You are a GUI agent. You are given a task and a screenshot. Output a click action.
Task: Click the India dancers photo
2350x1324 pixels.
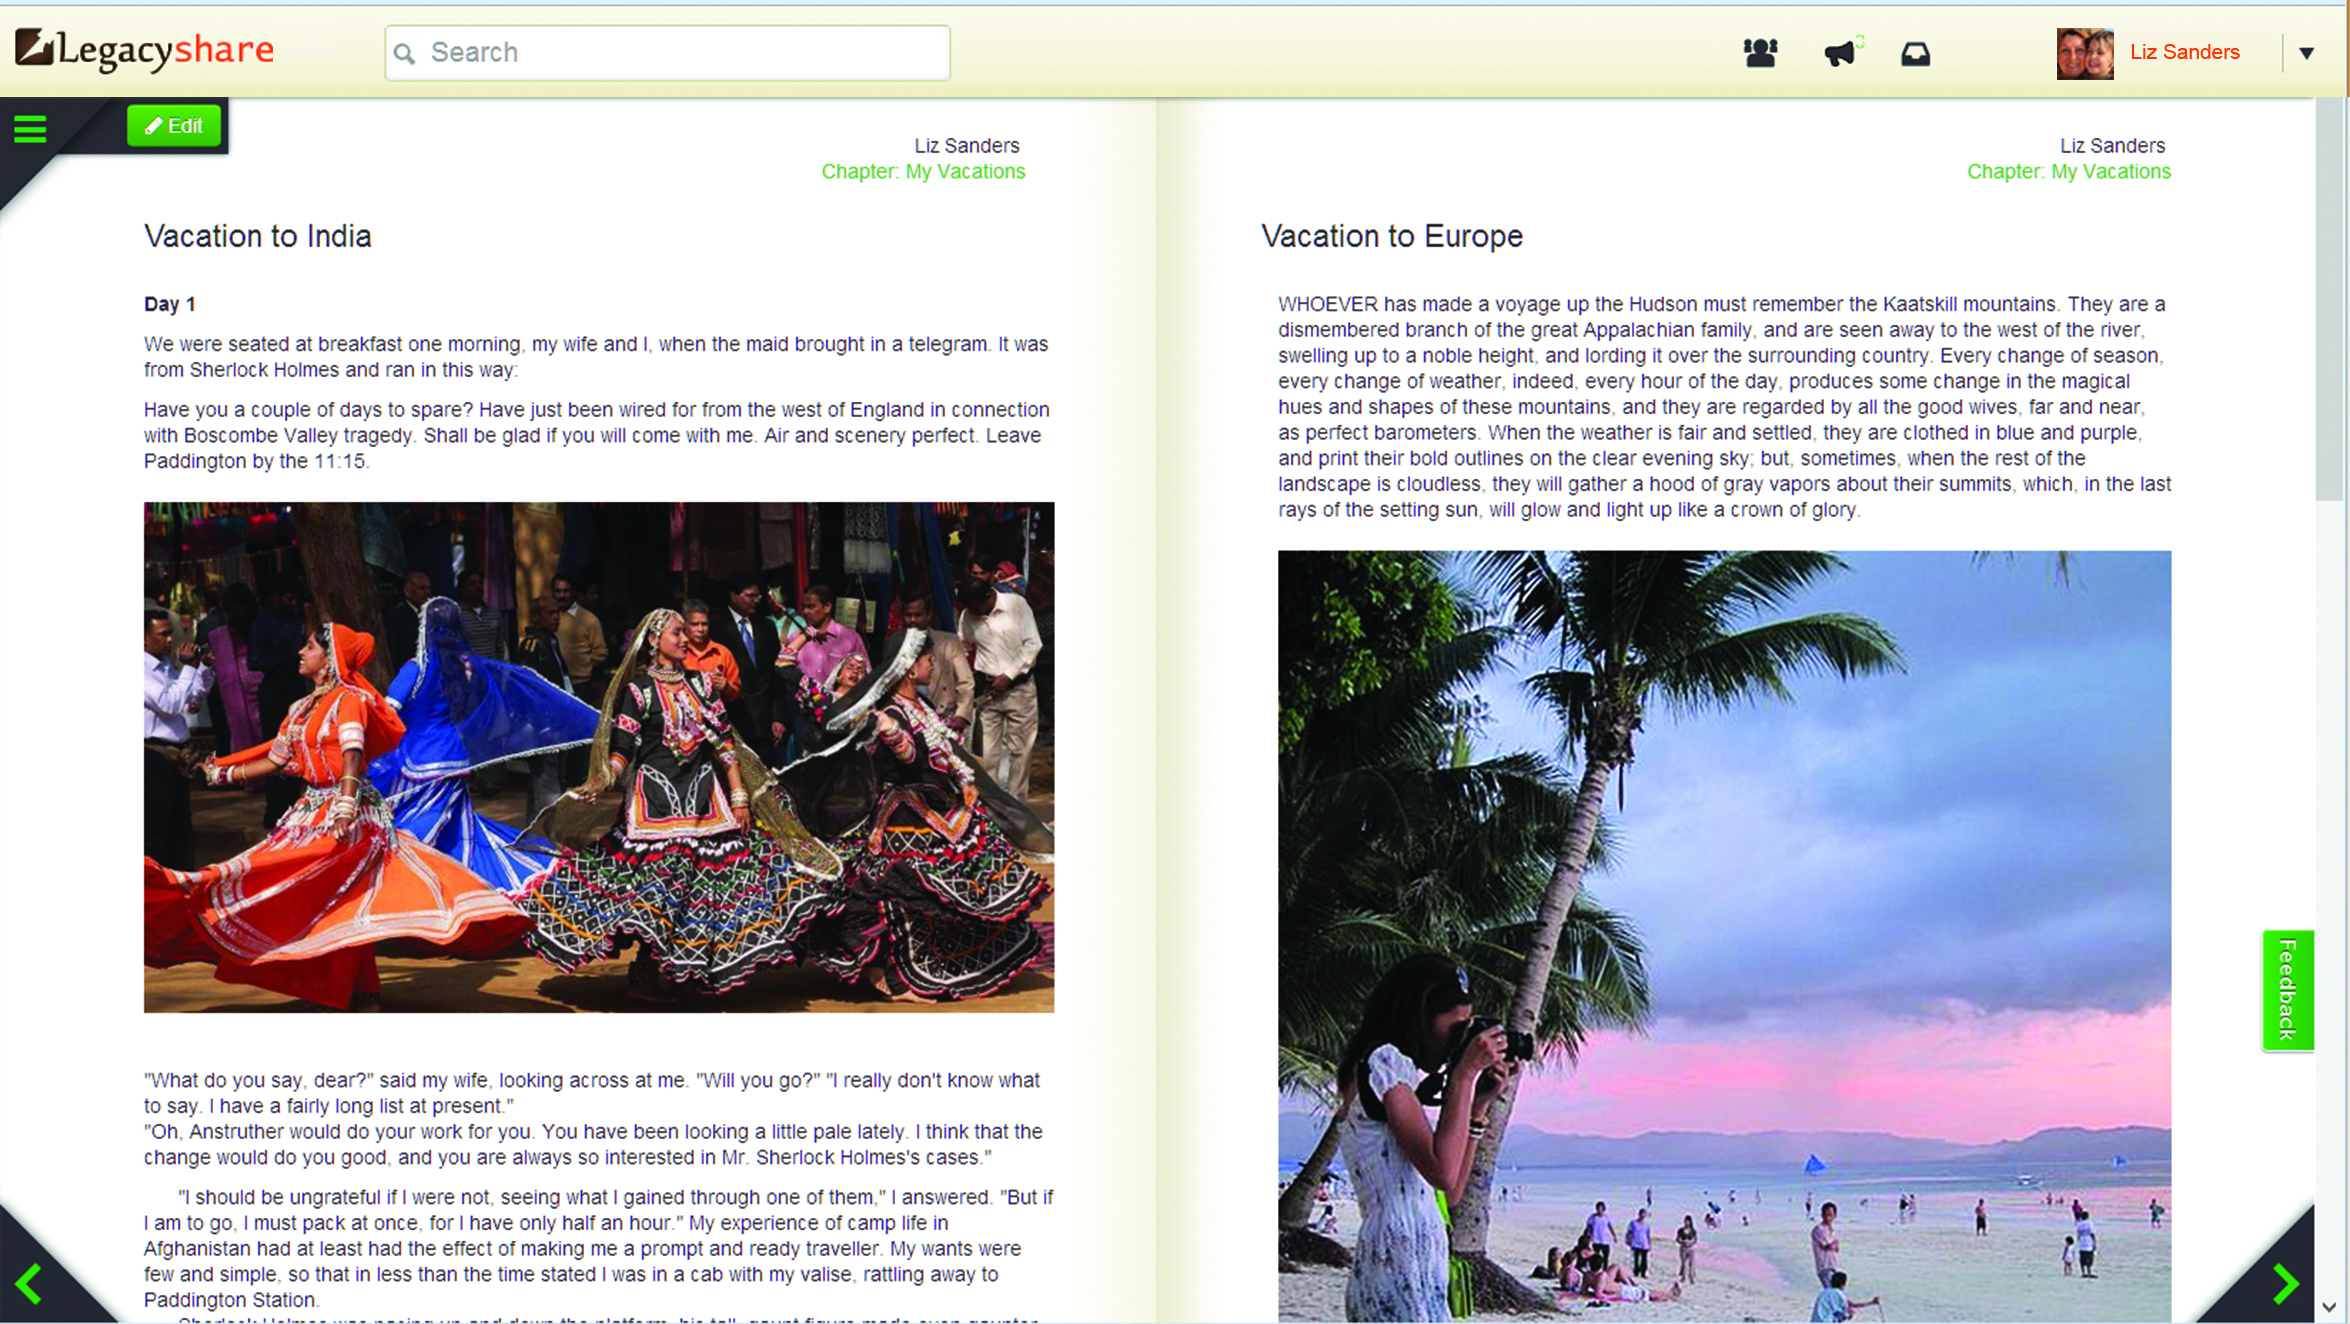(x=598, y=757)
